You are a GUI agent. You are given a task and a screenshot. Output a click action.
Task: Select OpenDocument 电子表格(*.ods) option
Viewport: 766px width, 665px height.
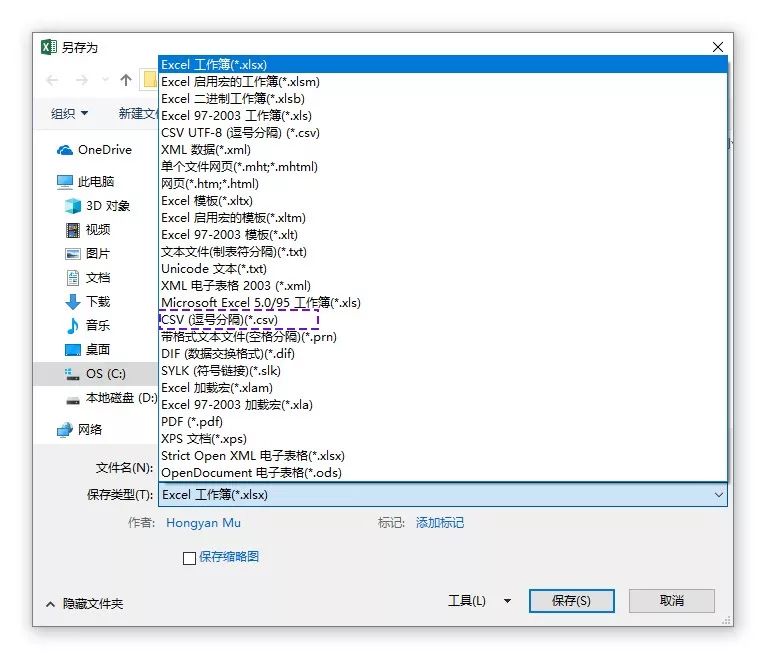tap(443, 472)
